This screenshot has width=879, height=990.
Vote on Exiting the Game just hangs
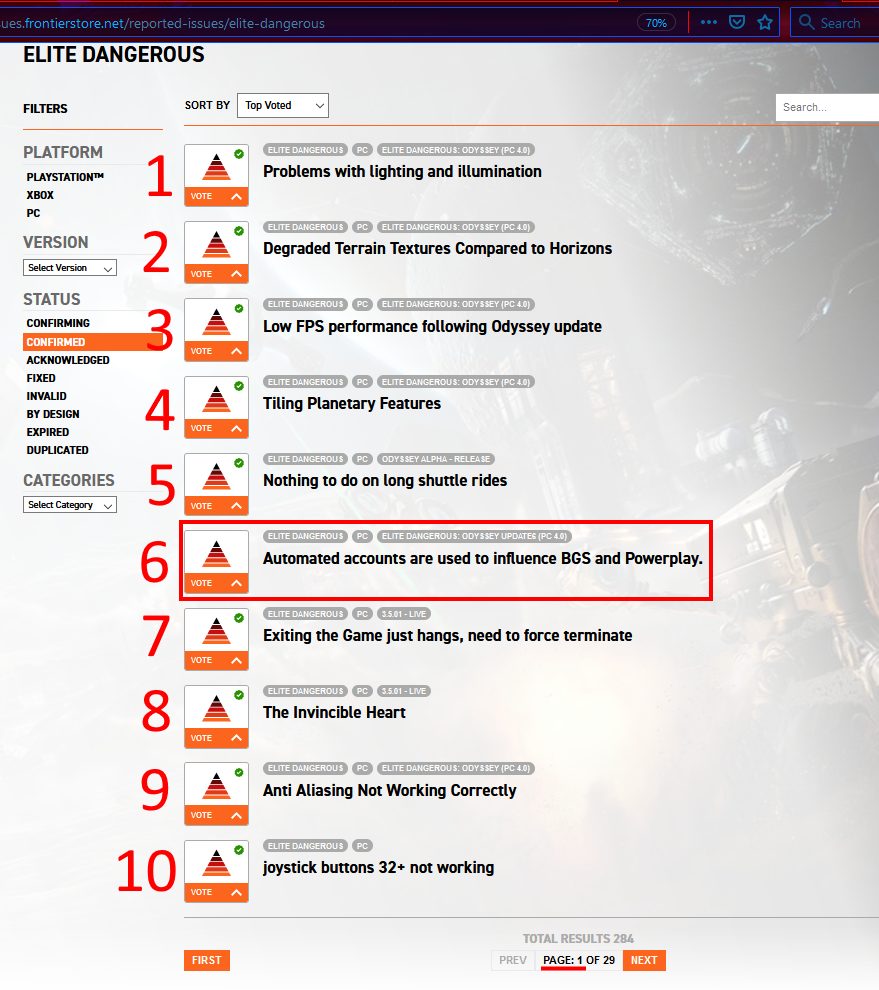[x=217, y=660]
